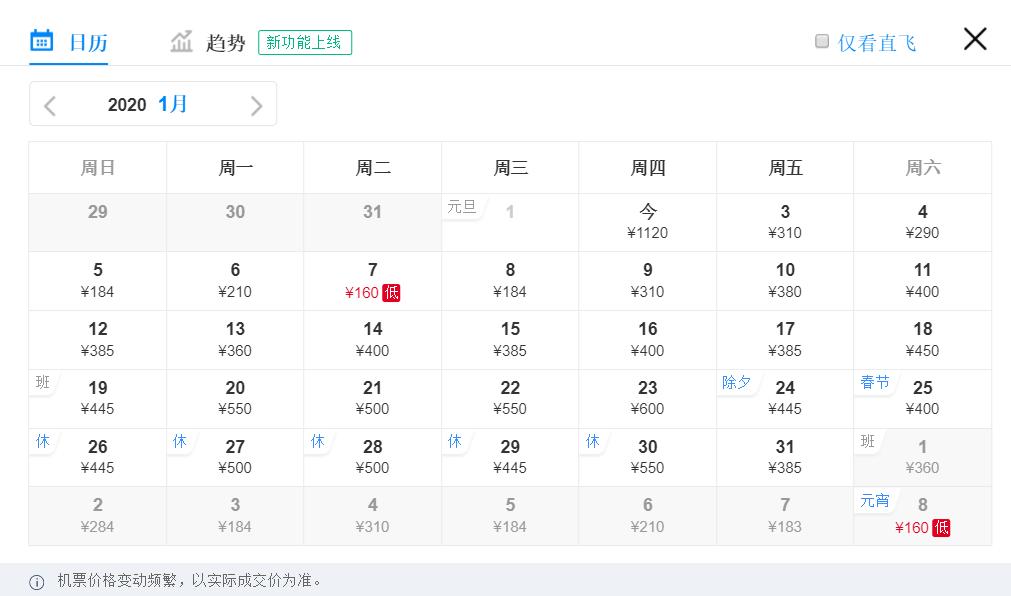Go to the previous month
Viewport: 1011px width, 596px height.
50,105
